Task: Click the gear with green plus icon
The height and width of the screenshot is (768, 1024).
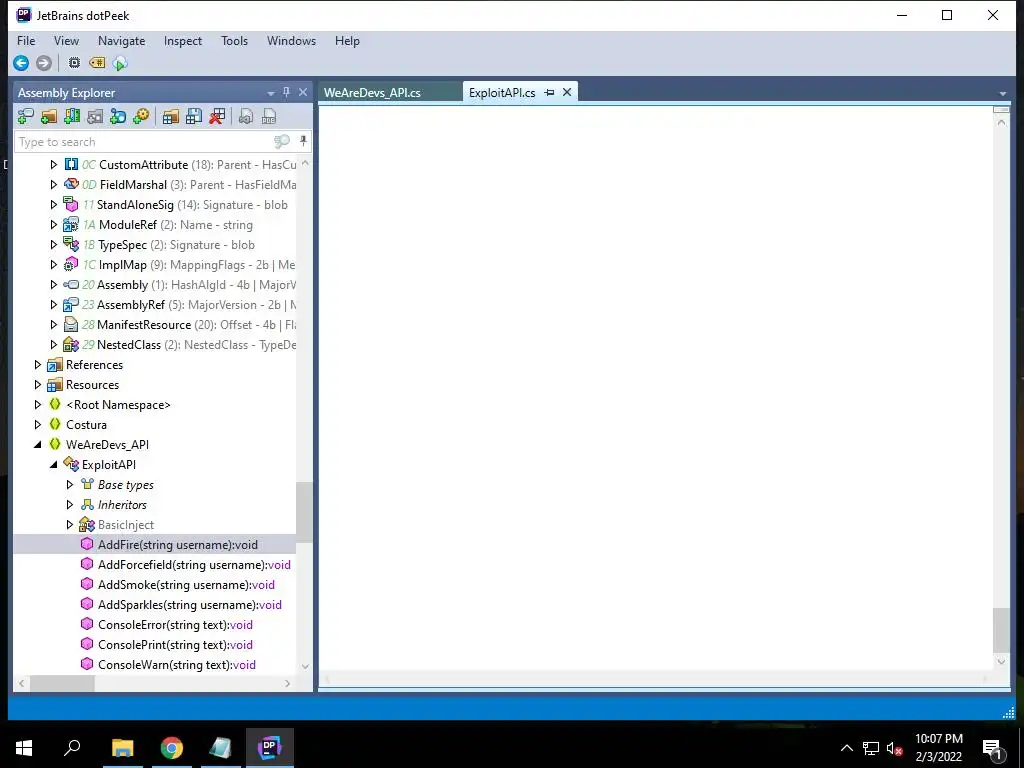Action: point(141,117)
